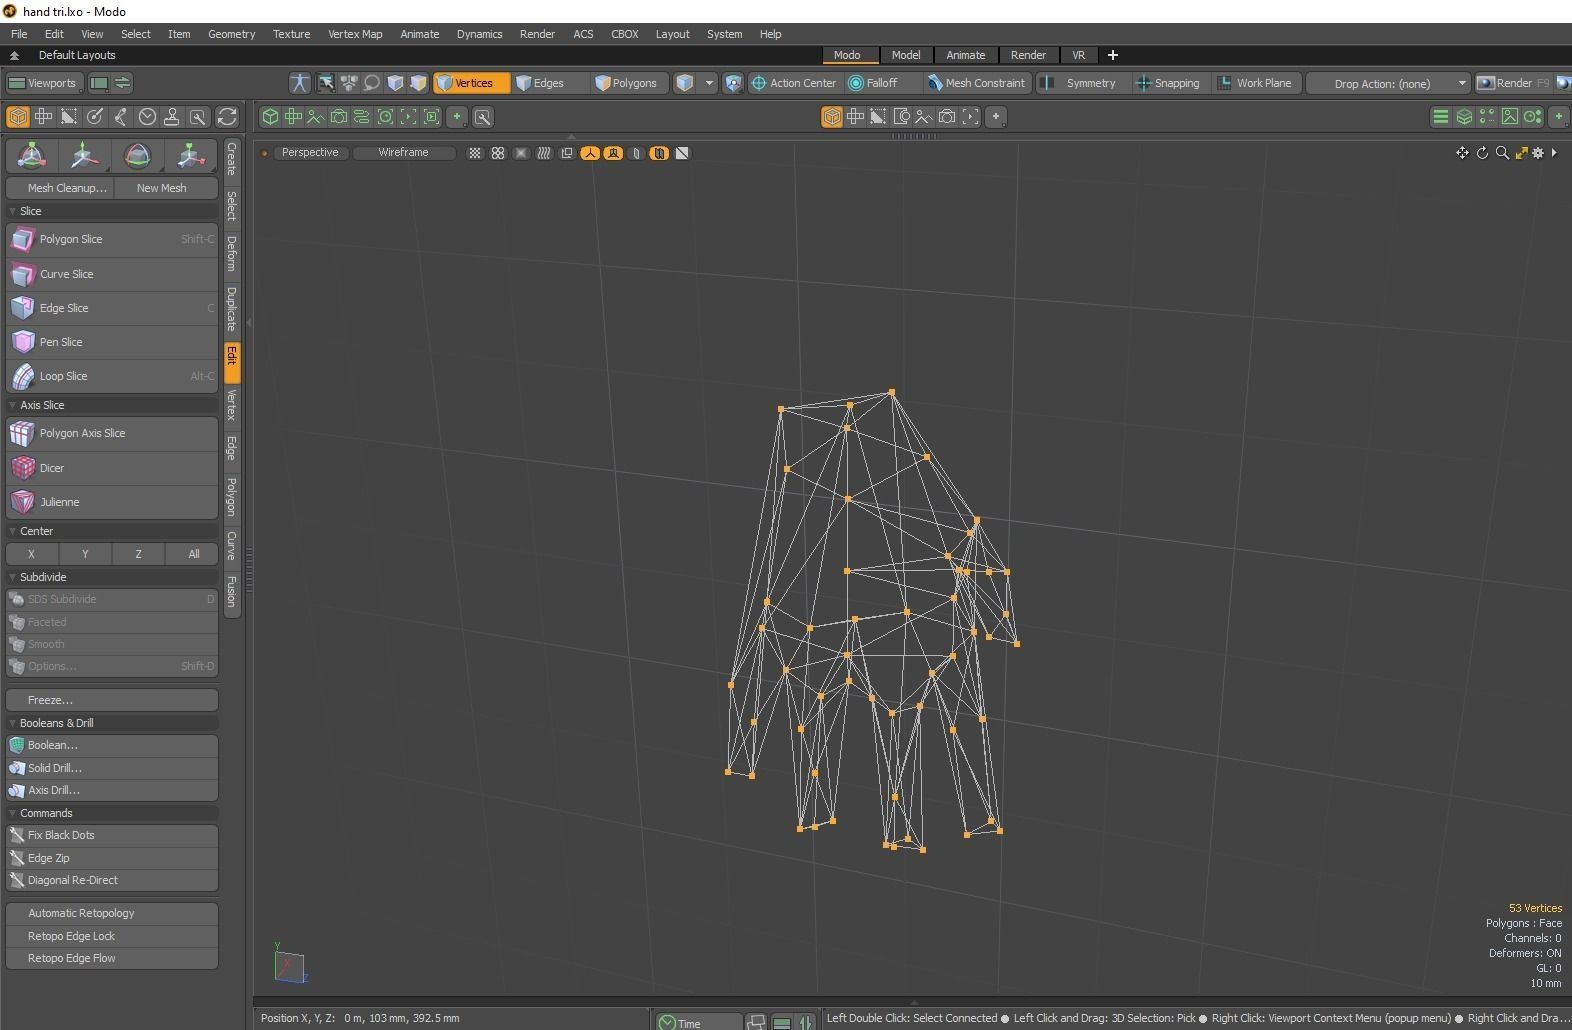
Task: Choose the Julienne tool
Action: [112, 502]
